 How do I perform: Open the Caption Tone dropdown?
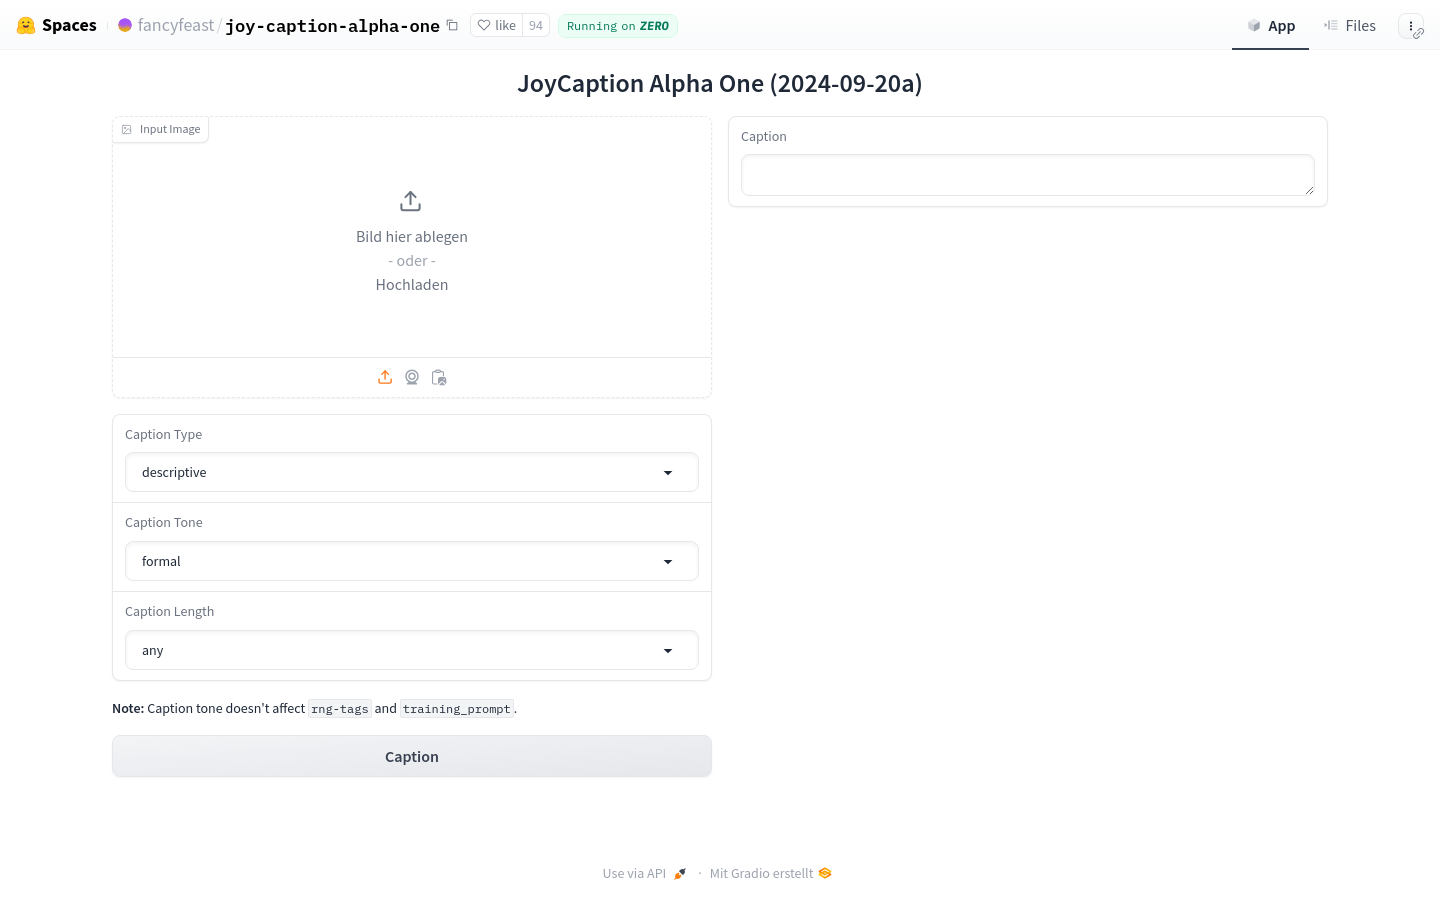412,561
